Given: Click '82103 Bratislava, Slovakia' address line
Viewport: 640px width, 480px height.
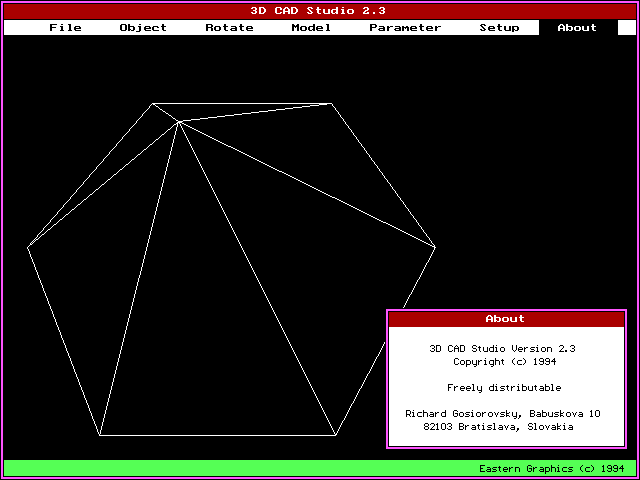Looking at the screenshot, I should [498, 427].
